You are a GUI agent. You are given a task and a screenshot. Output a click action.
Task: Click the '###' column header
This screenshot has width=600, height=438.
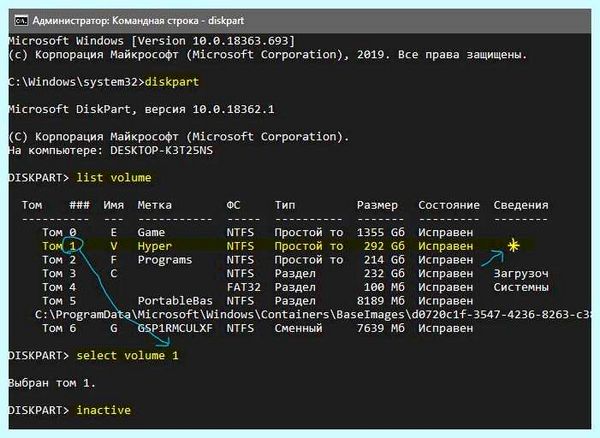tap(80, 205)
